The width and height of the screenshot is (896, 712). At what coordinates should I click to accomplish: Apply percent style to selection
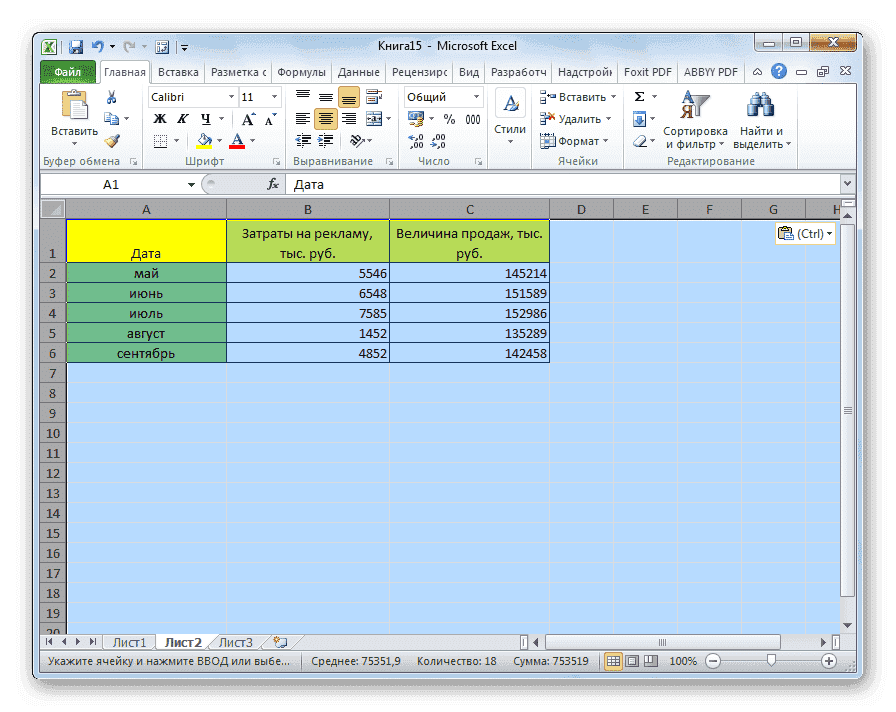point(447,118)
